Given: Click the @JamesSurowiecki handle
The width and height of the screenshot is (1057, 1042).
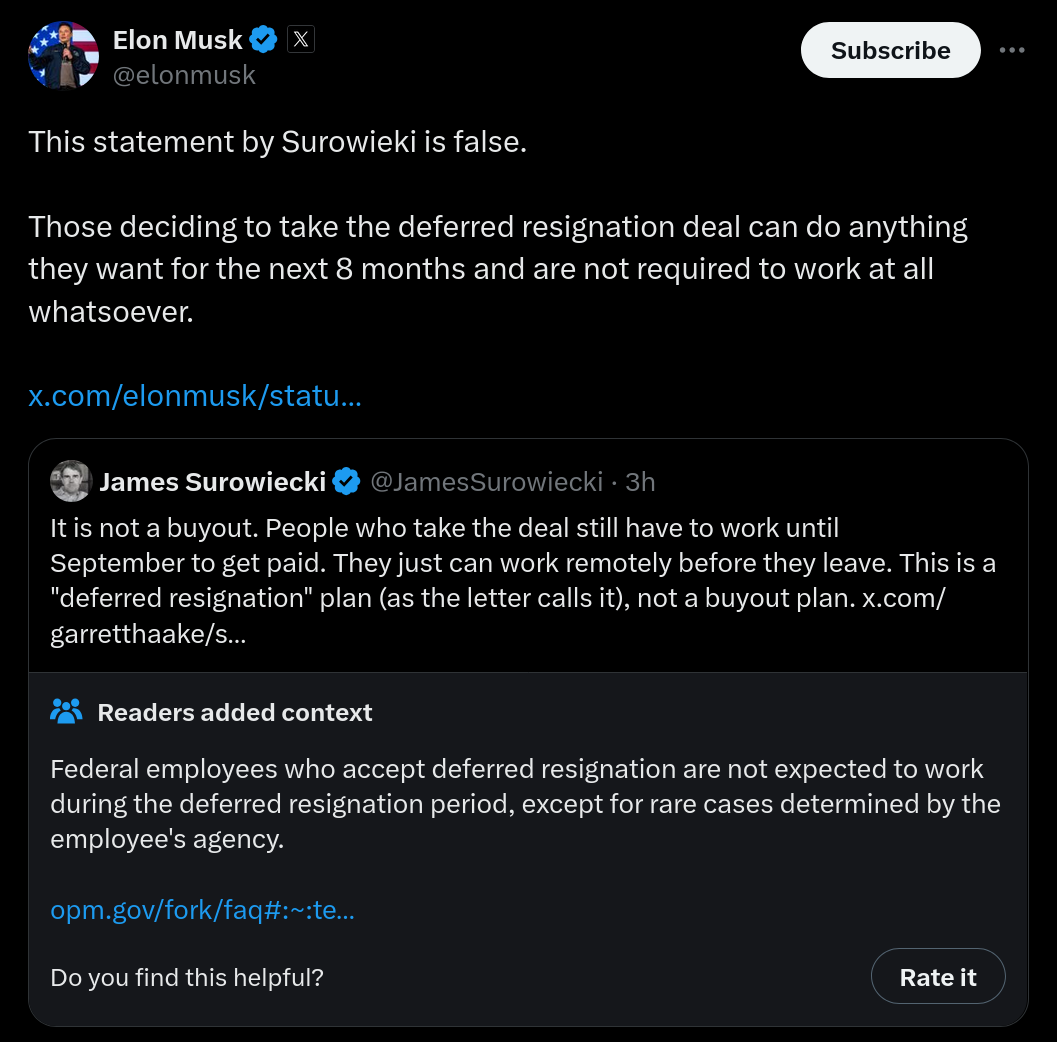Looking at the screenshot, I should click(487, 482).
